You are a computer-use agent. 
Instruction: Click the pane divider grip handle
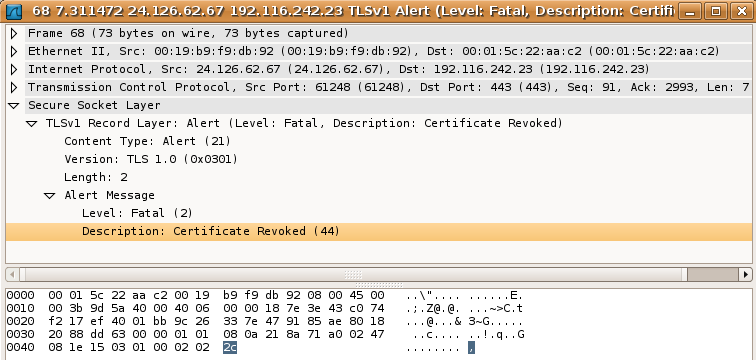point(378,285)
